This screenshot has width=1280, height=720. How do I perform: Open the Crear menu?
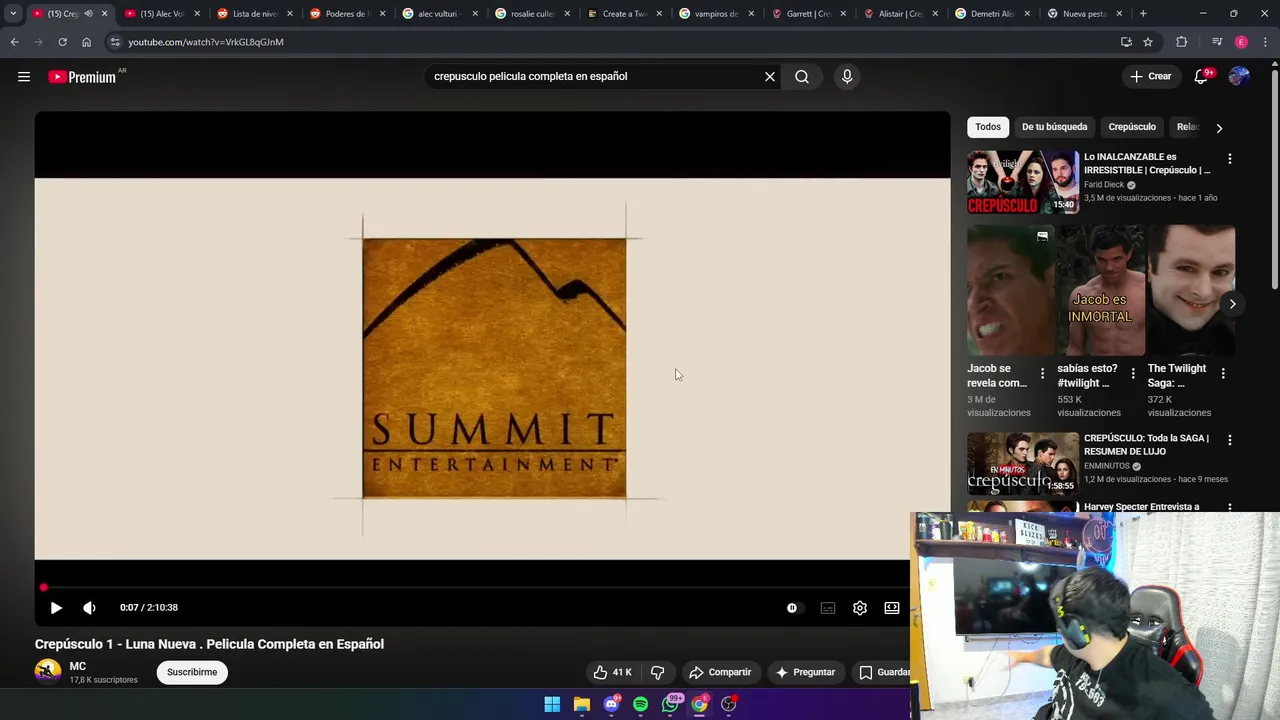1150,76
